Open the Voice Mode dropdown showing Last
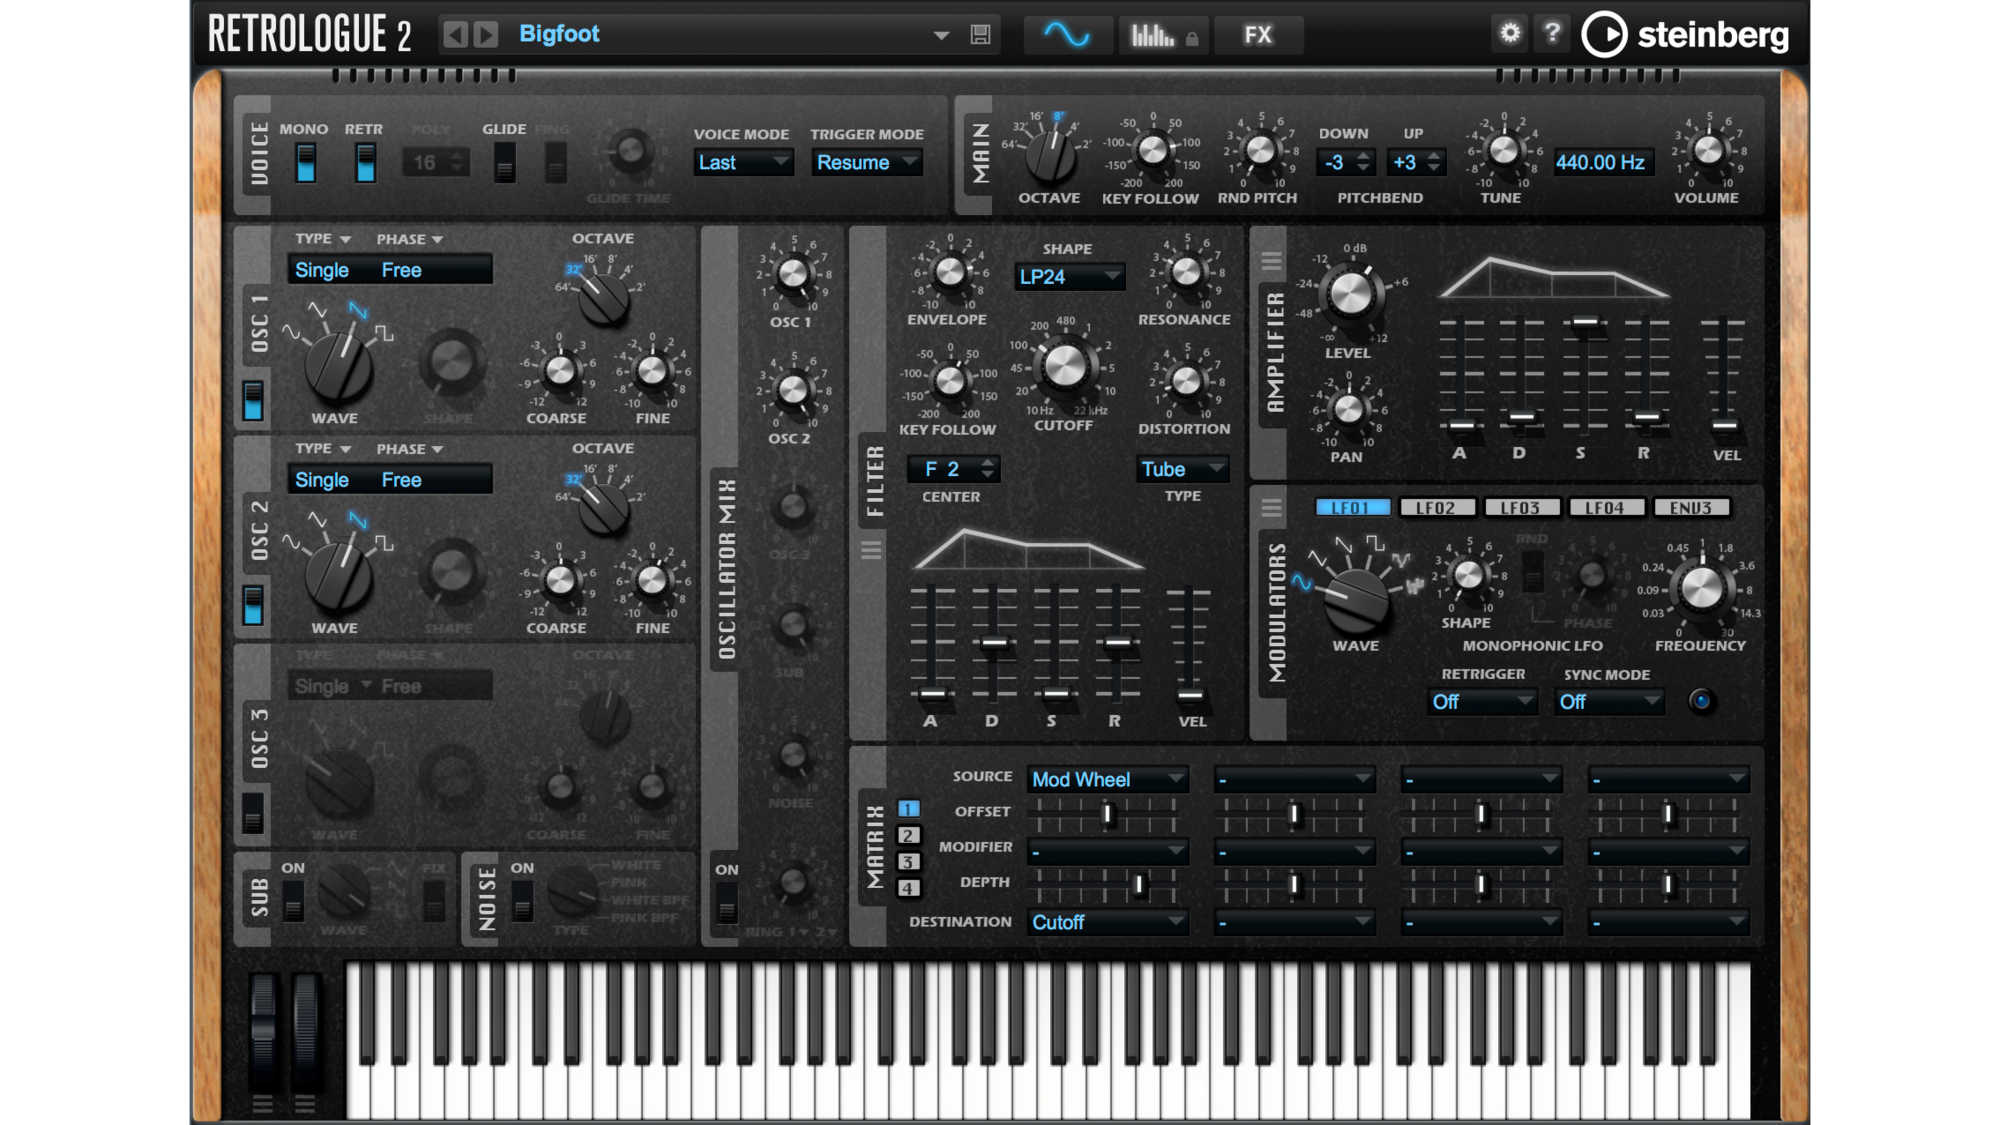 click(743, 162)
